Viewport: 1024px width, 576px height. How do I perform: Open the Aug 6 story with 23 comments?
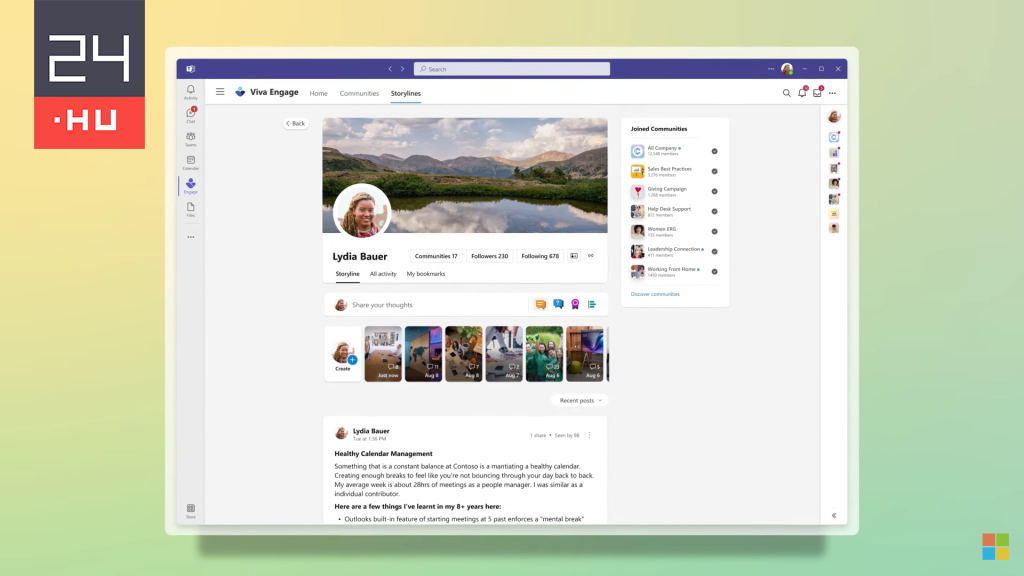tap(545, 354)
